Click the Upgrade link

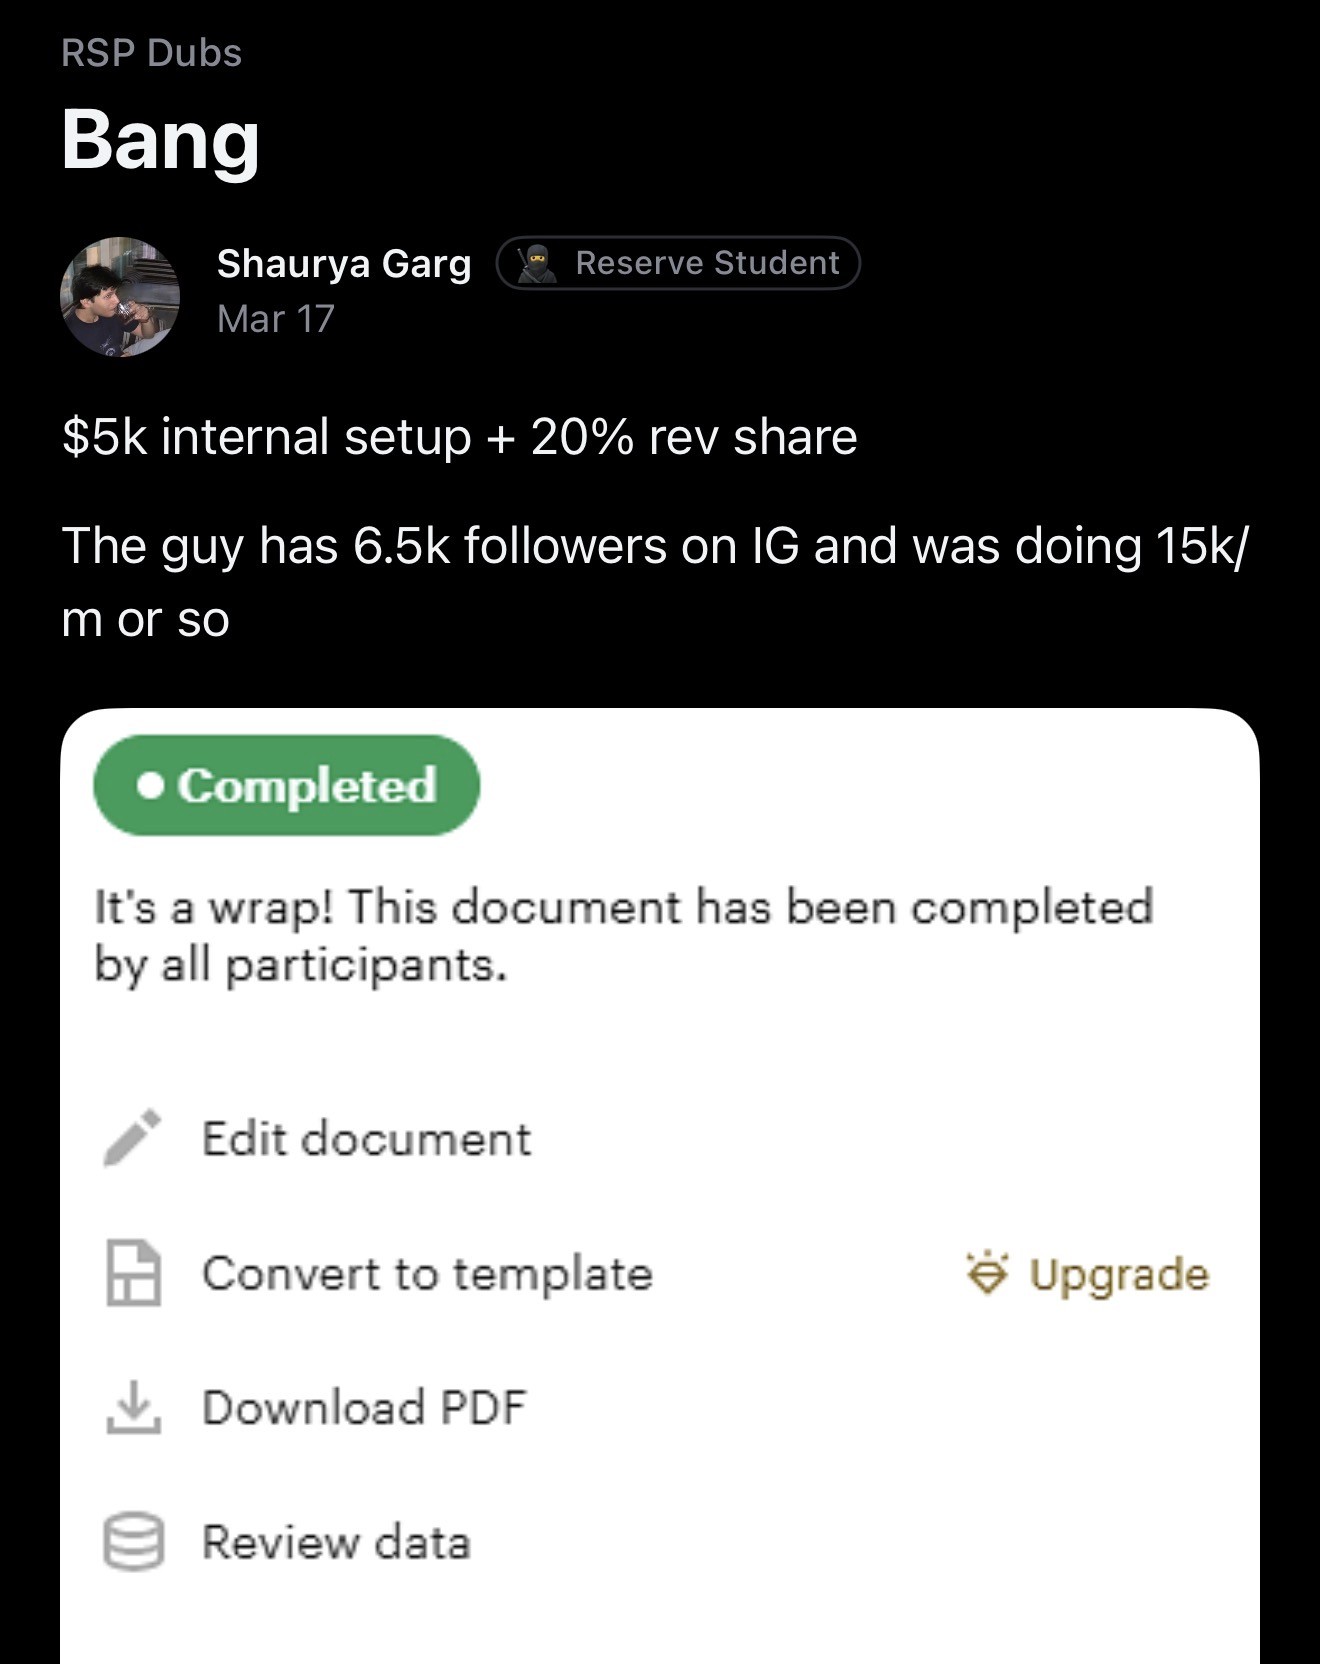click(x=1119, y=1274)
